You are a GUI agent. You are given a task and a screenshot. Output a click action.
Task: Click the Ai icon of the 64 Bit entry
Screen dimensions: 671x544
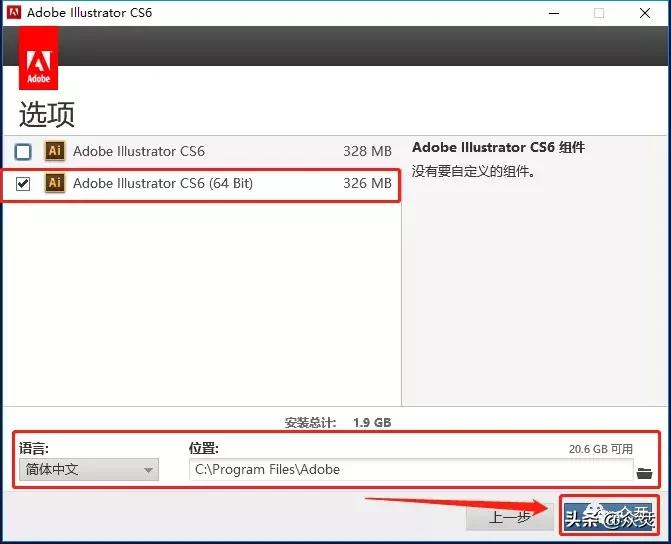55,183
